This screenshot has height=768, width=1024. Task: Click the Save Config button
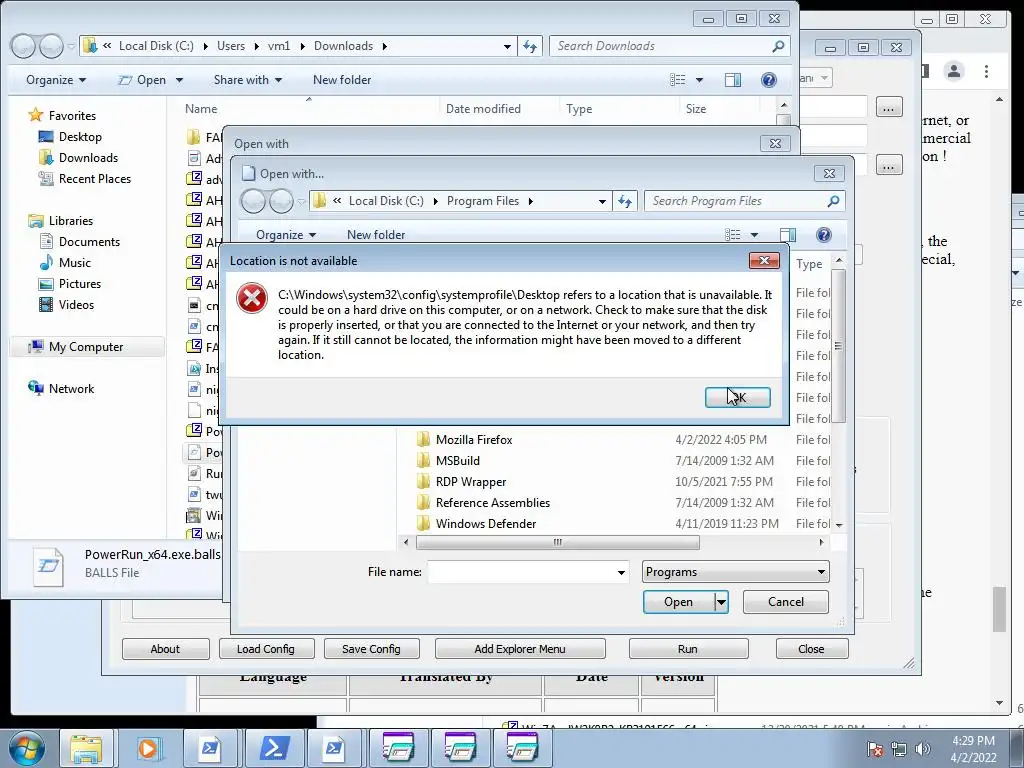click(371, 648)
